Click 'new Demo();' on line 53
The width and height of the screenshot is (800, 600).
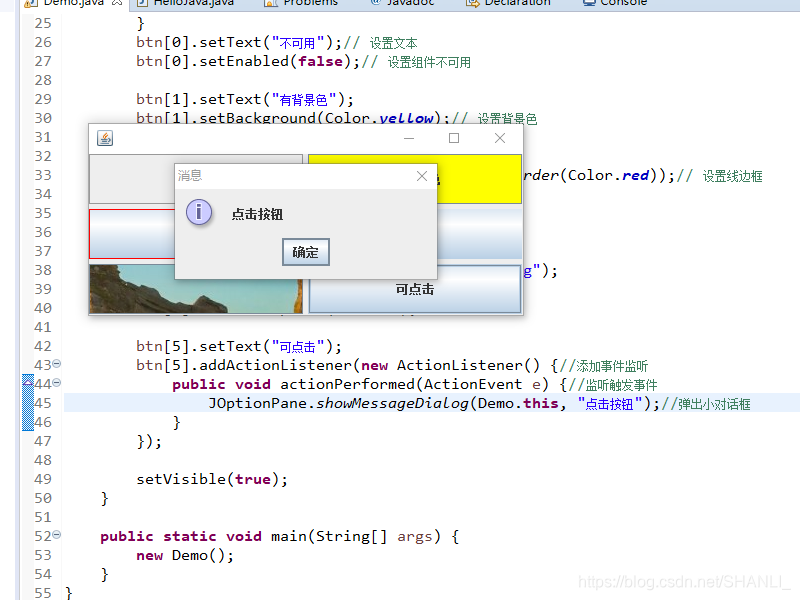pyautogui.click(x=185, y=555)
